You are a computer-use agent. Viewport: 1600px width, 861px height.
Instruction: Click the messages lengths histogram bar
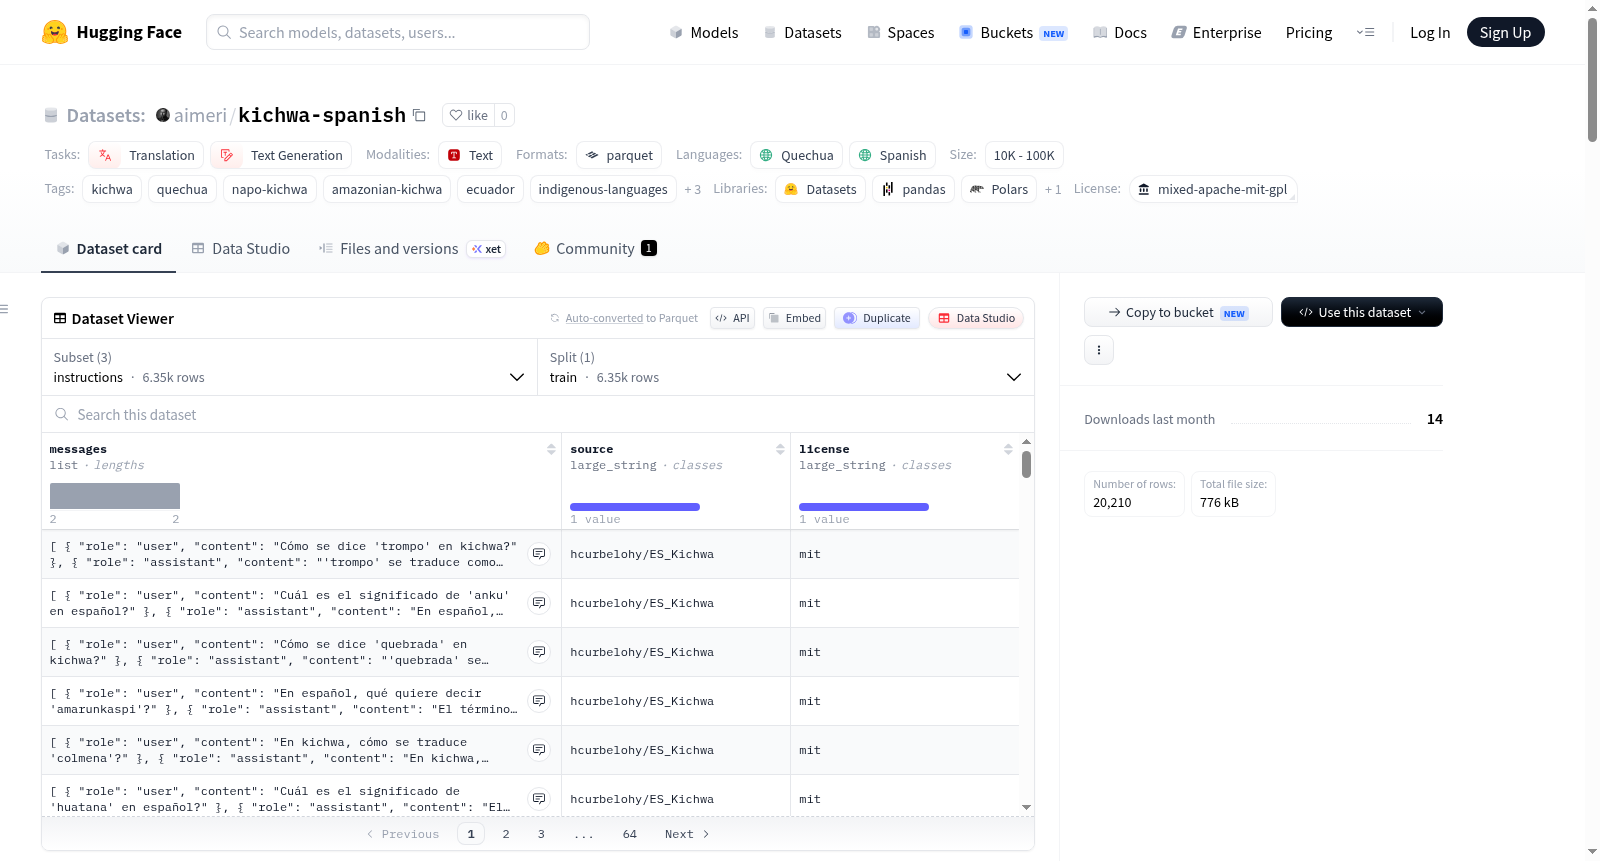click(115, 496)
